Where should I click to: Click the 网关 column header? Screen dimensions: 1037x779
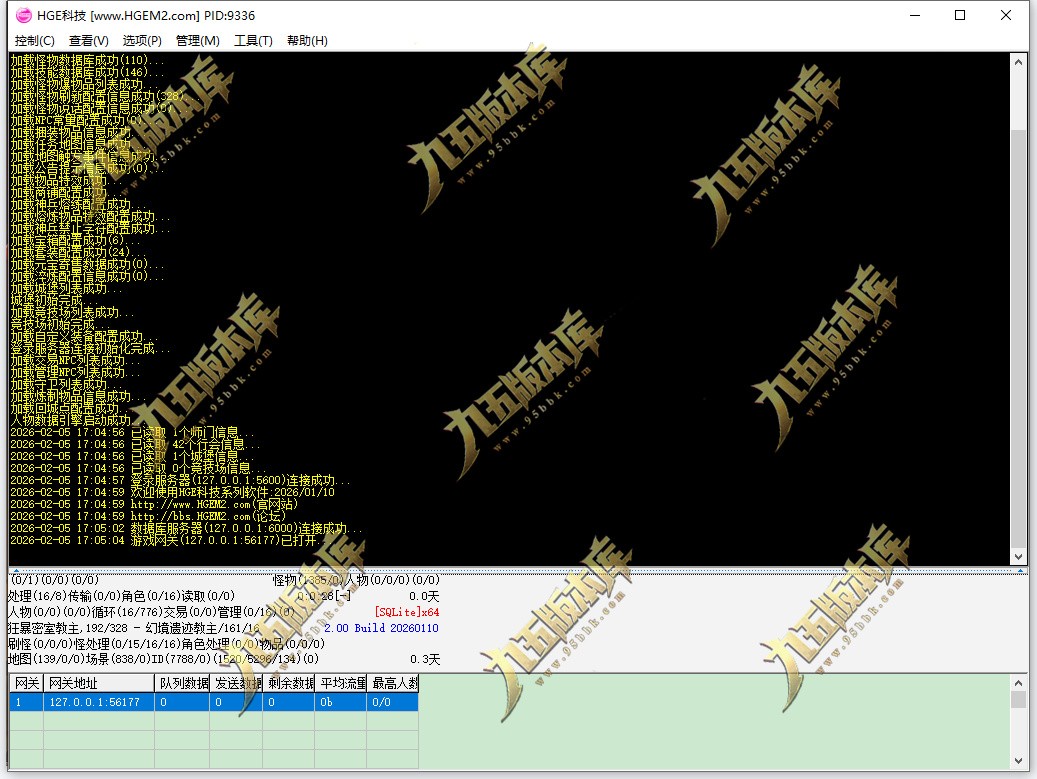coord(26,683)
